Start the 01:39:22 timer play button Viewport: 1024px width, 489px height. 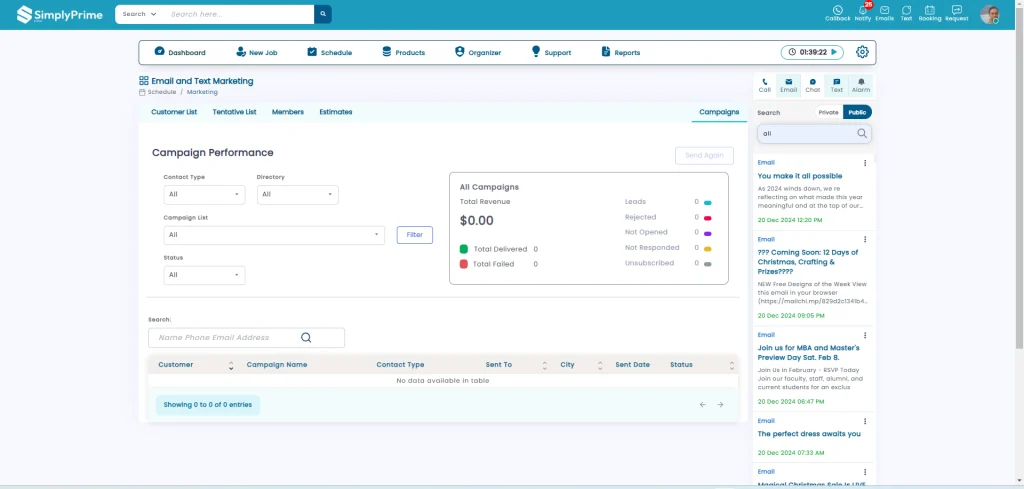point(834,52)
